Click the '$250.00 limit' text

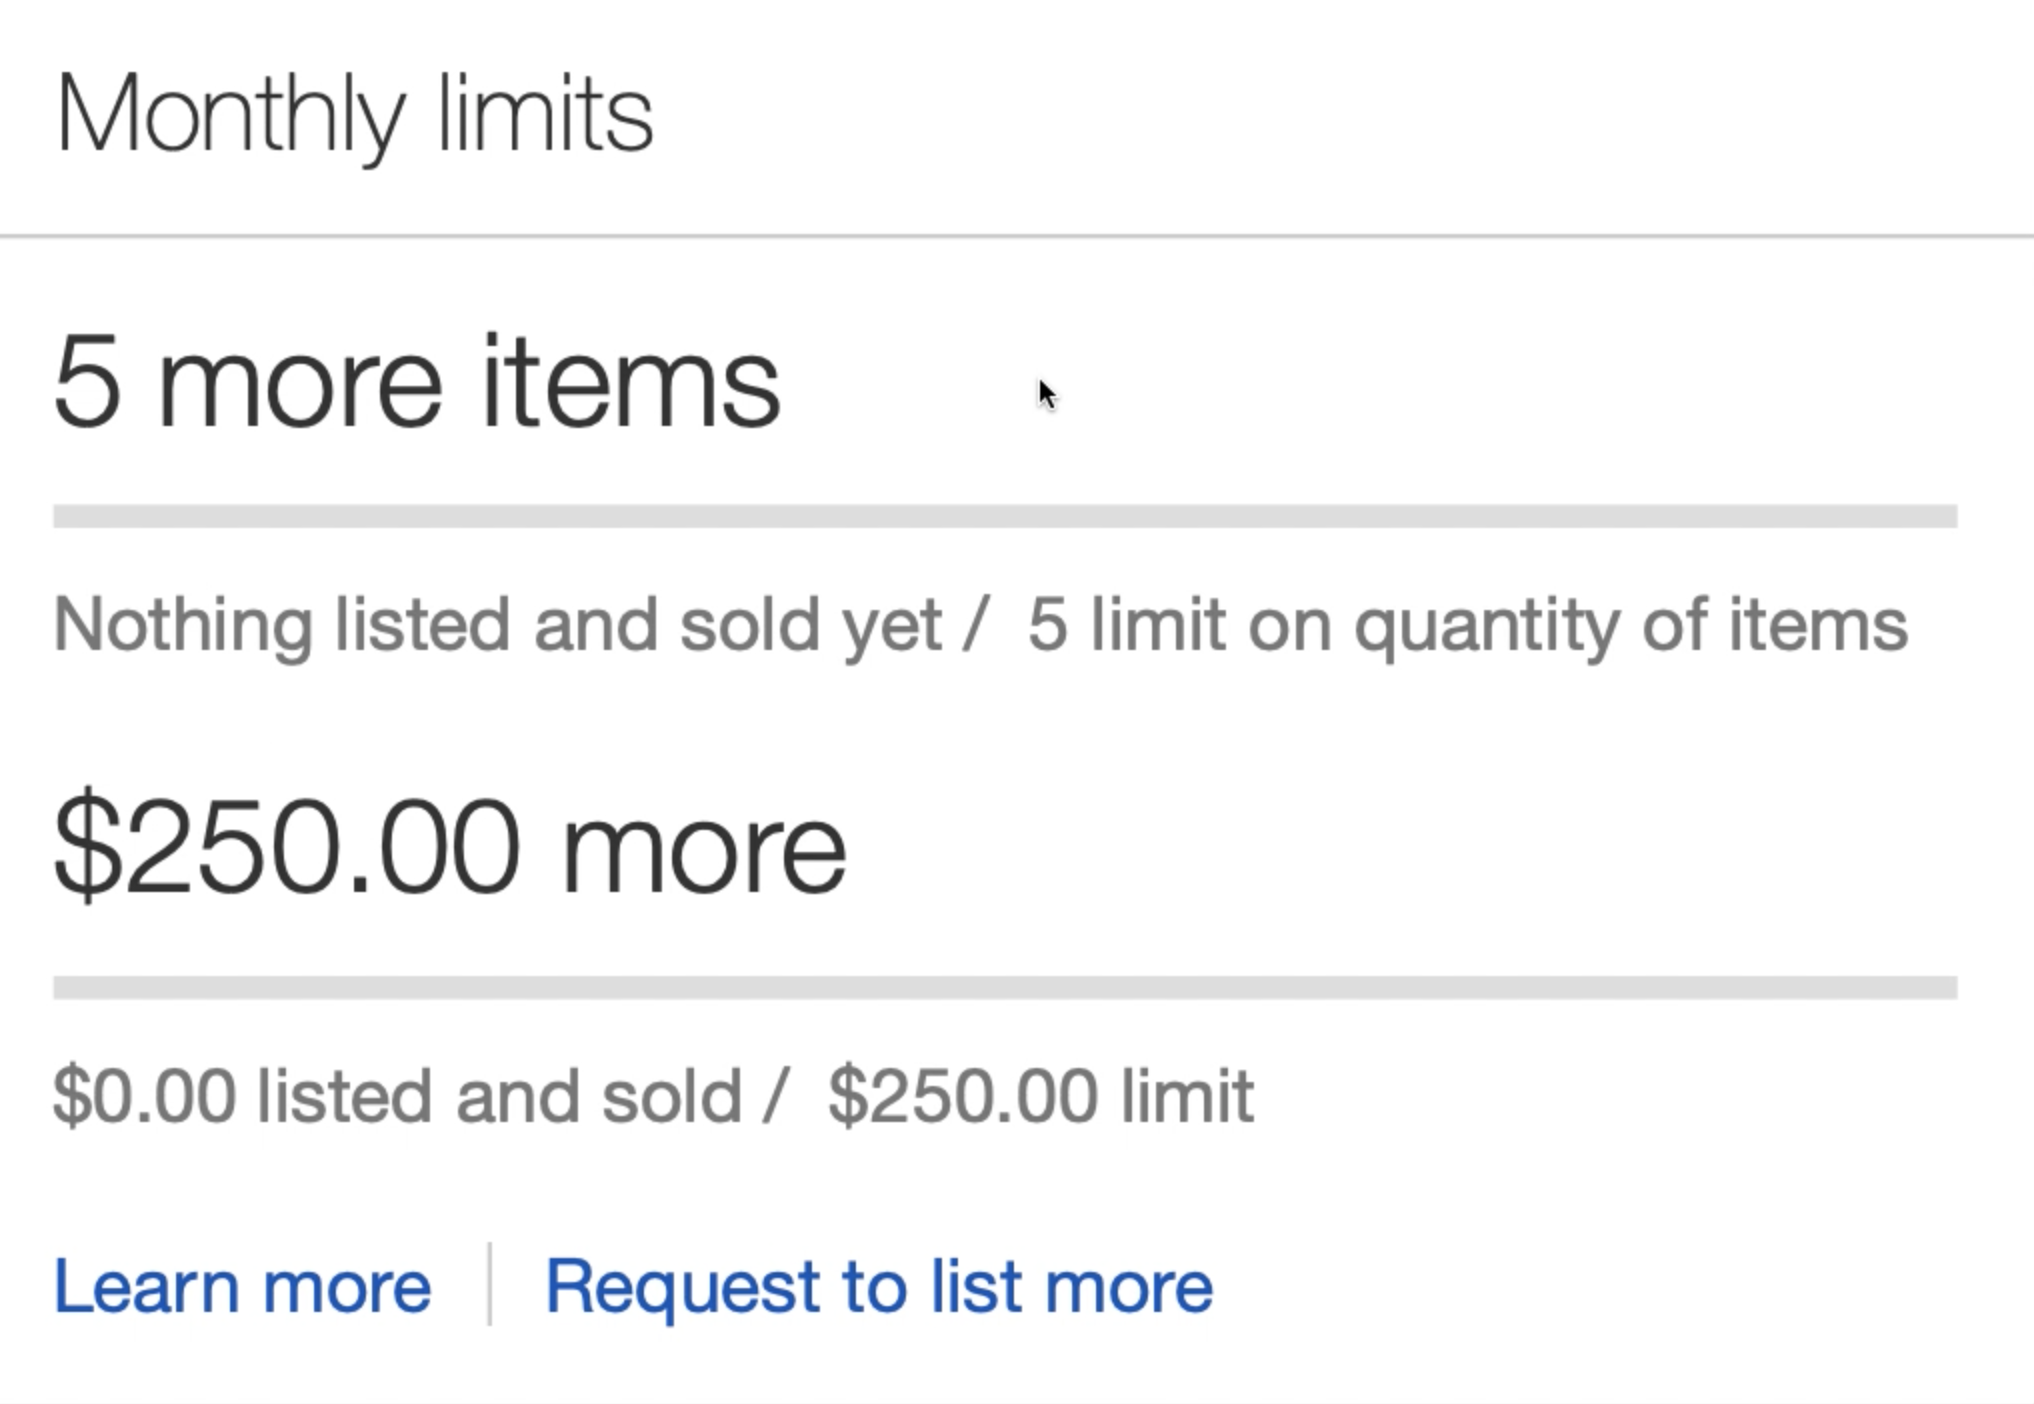click(1040, 1097)
